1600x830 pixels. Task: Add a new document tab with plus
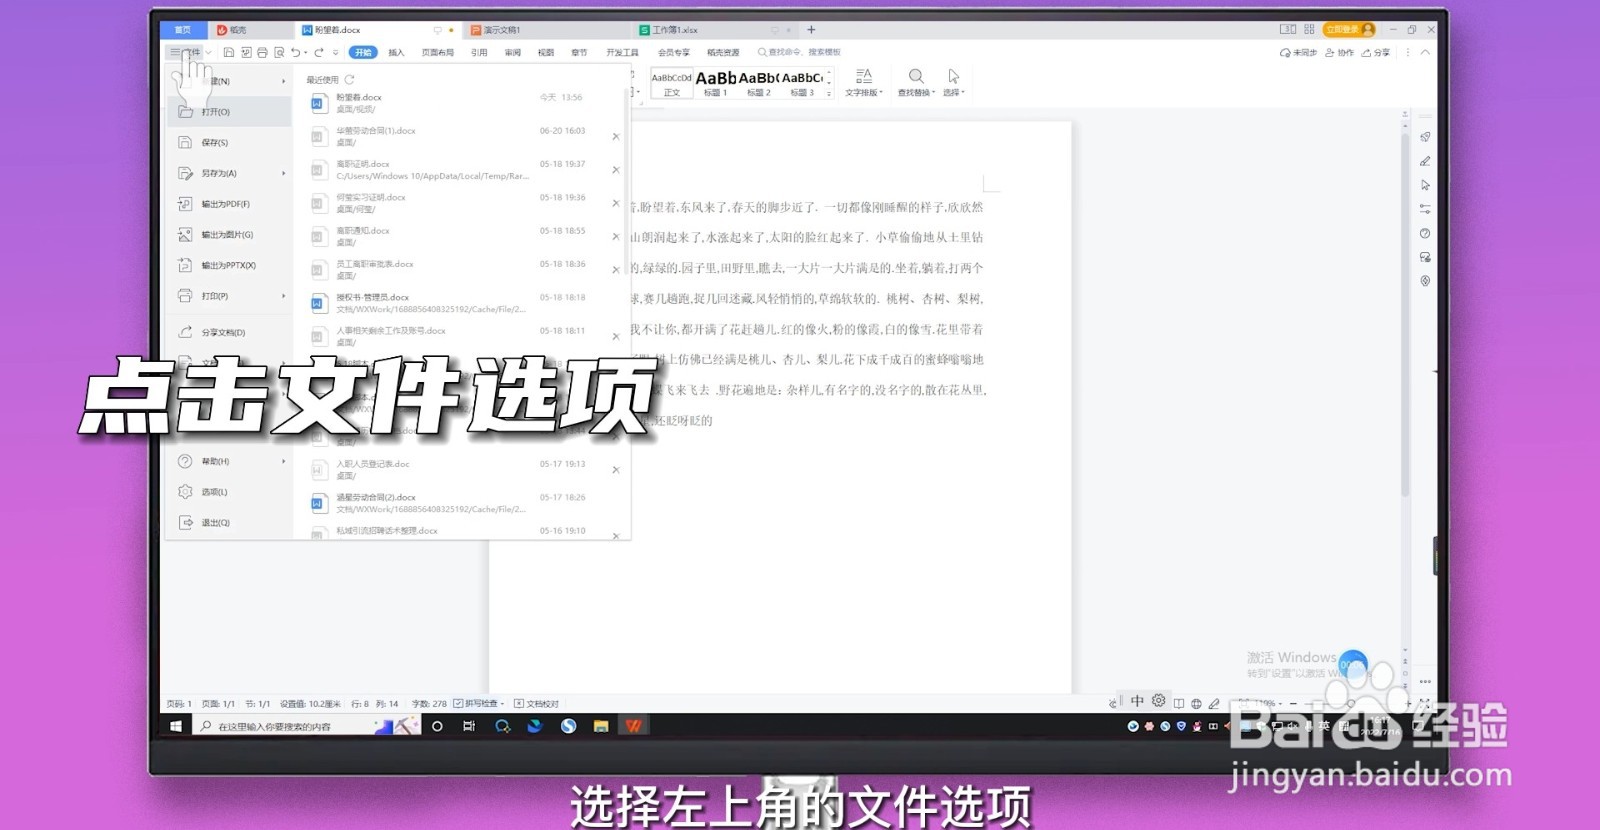811,30
